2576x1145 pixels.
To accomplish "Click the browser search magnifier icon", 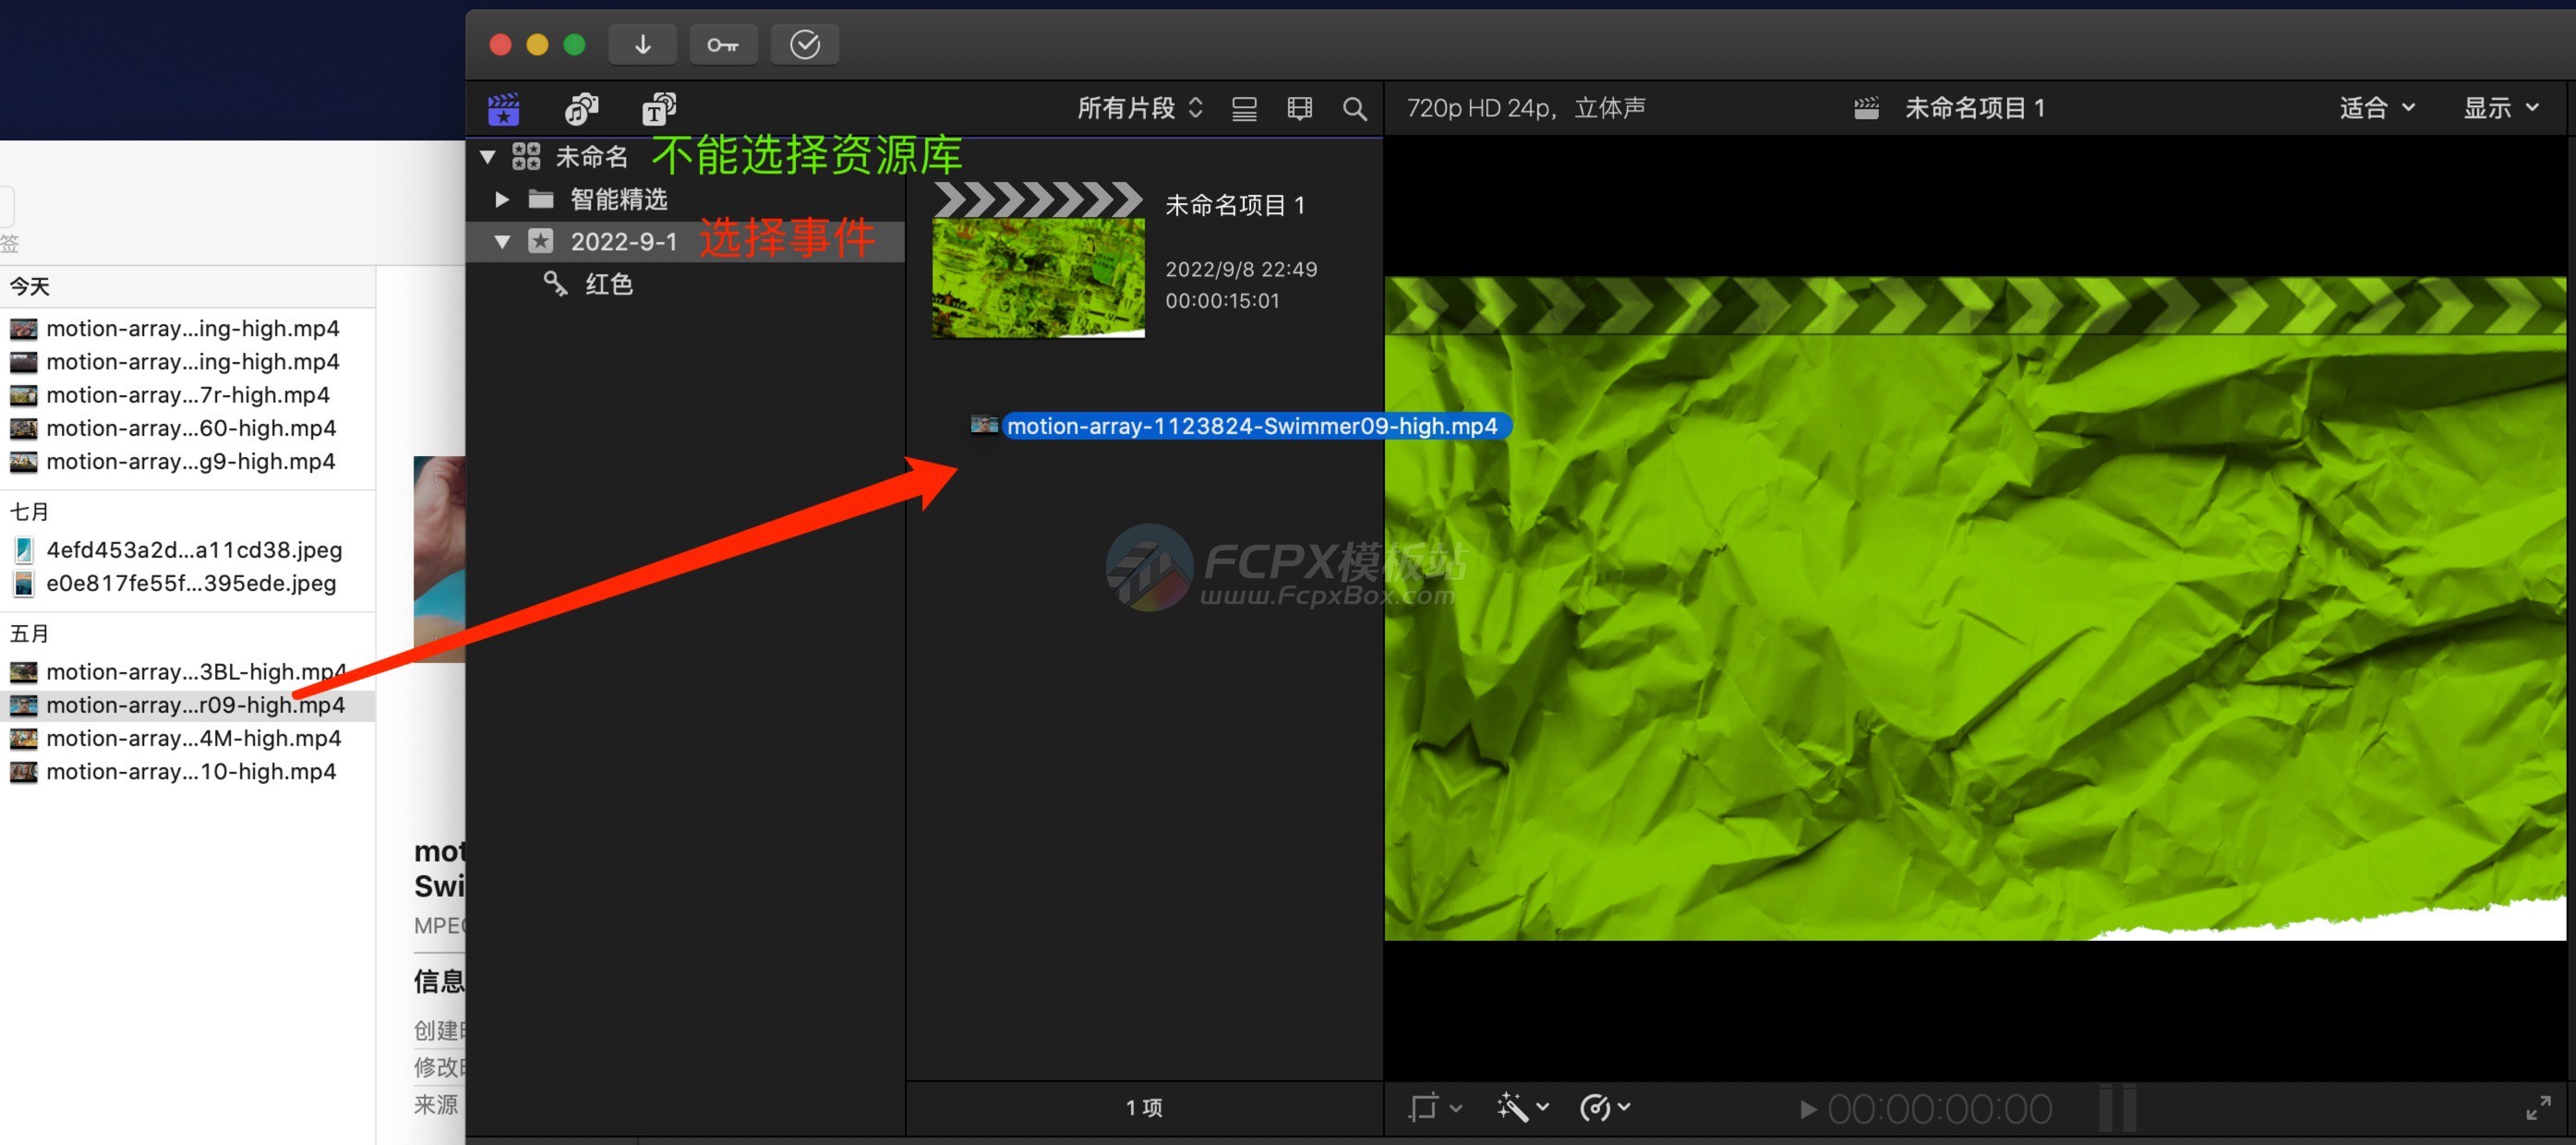I will [1354, 108].
